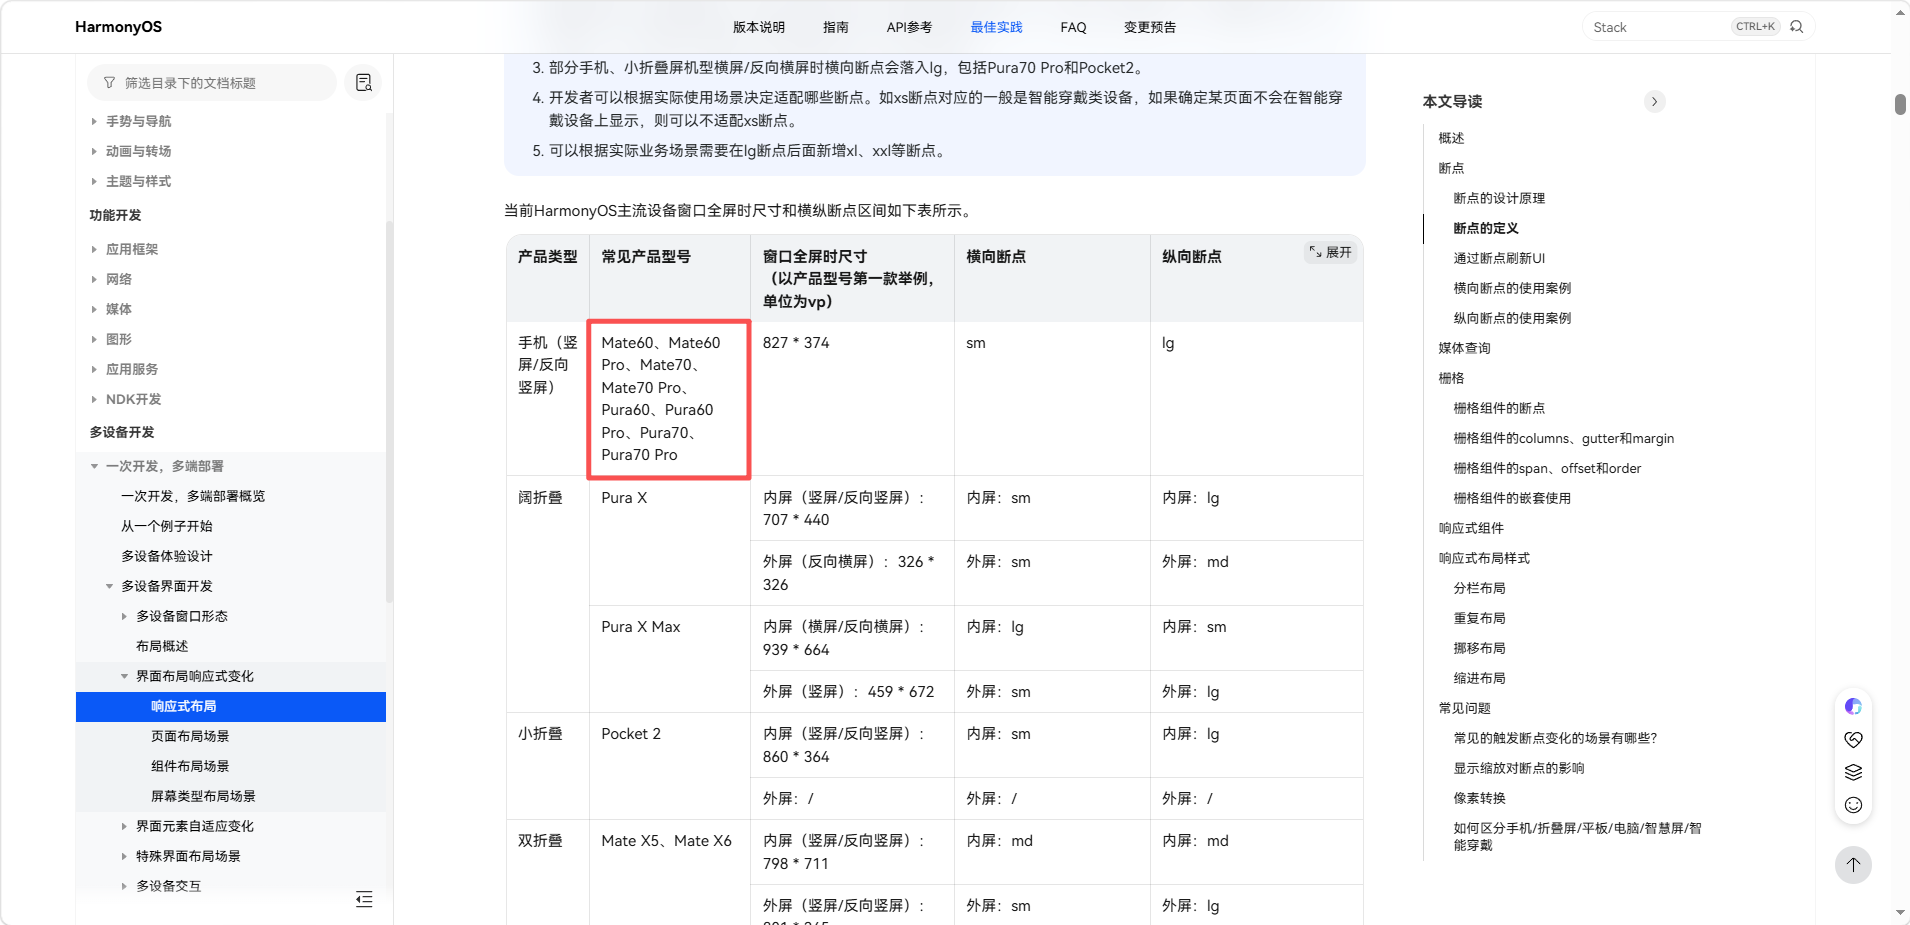Open the FAQ nav item
The height and width of the screenshot is (925, 1910).
pyautogui.click(x=1073, y=27)
